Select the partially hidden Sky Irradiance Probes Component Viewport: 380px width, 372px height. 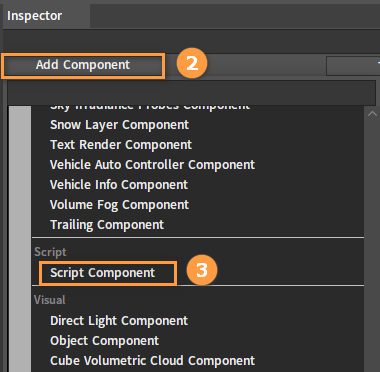tap(150, 108)
